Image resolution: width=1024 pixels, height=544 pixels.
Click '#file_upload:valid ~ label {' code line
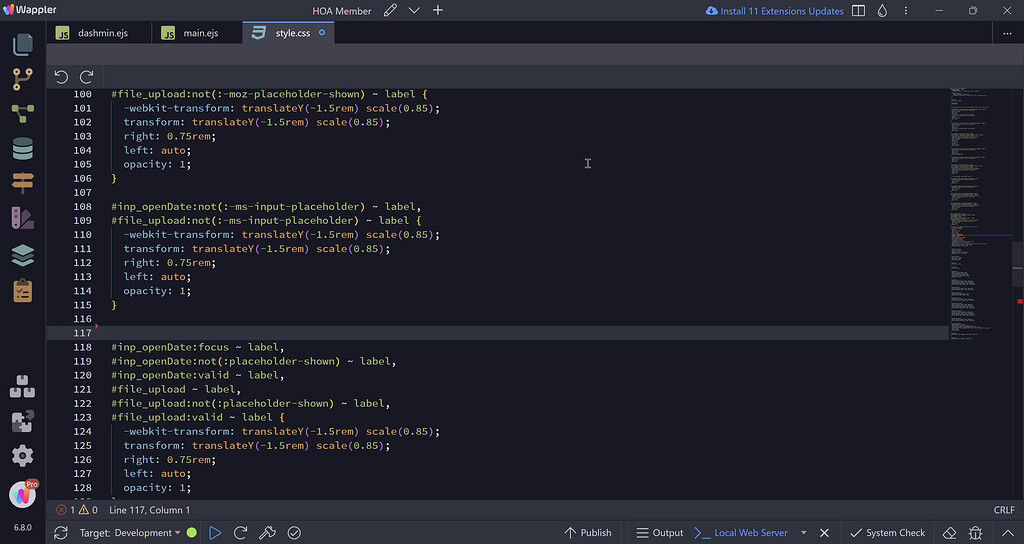coord(198,417)
